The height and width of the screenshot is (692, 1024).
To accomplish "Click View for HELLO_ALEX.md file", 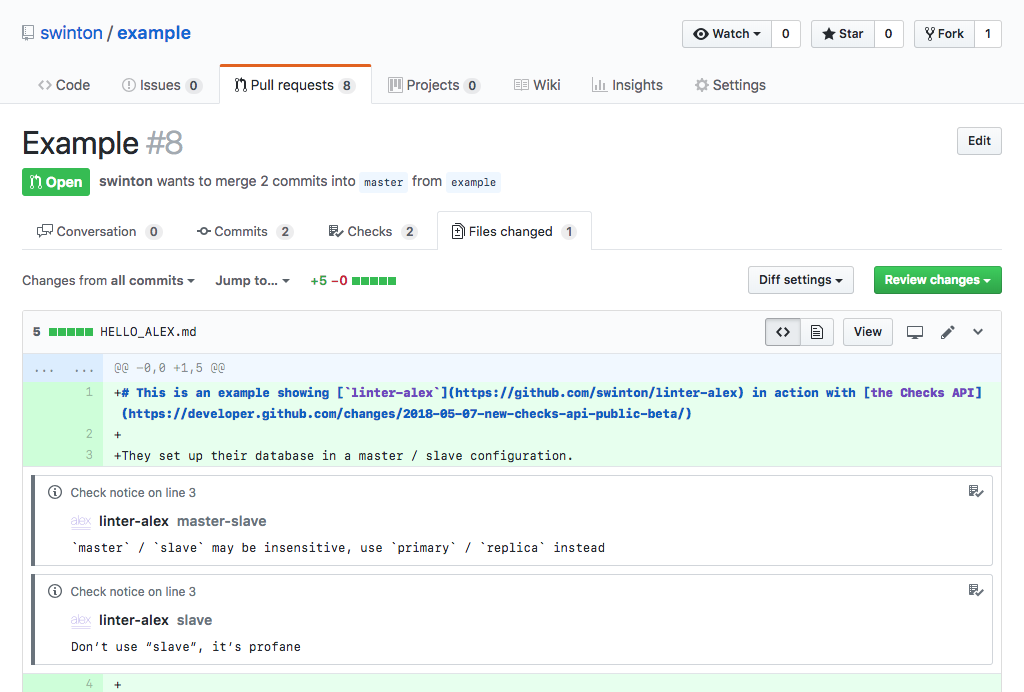I will [868, 332].
